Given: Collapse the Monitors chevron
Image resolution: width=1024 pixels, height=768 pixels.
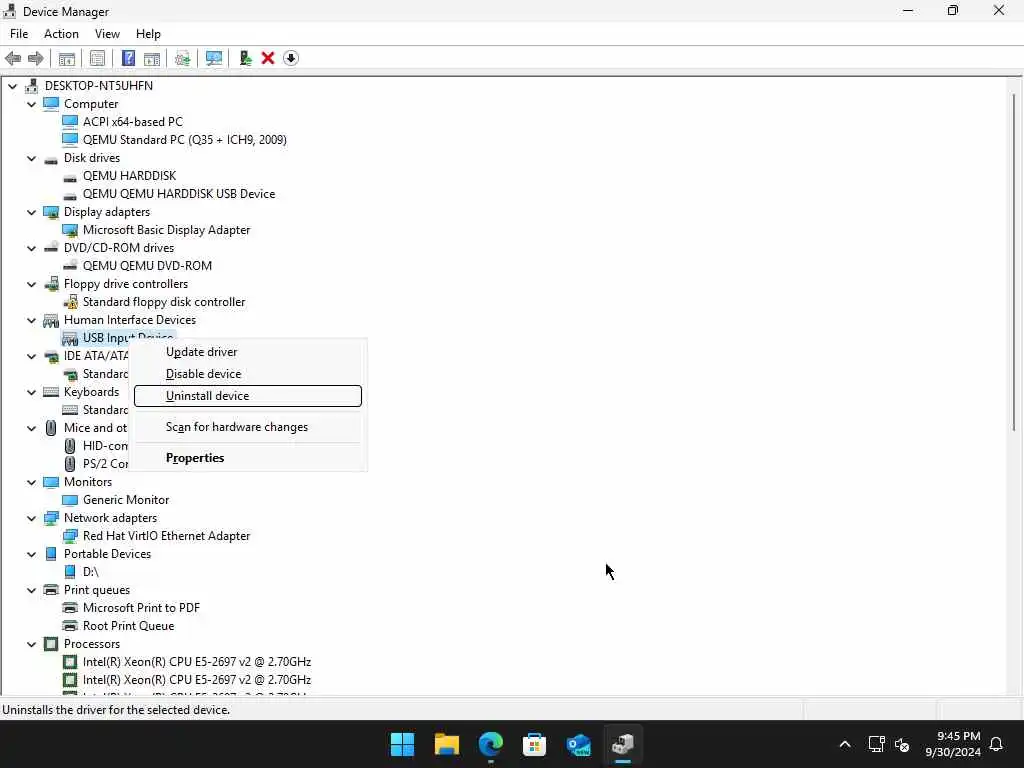Looking at the screenshot, I should [31, 482].
